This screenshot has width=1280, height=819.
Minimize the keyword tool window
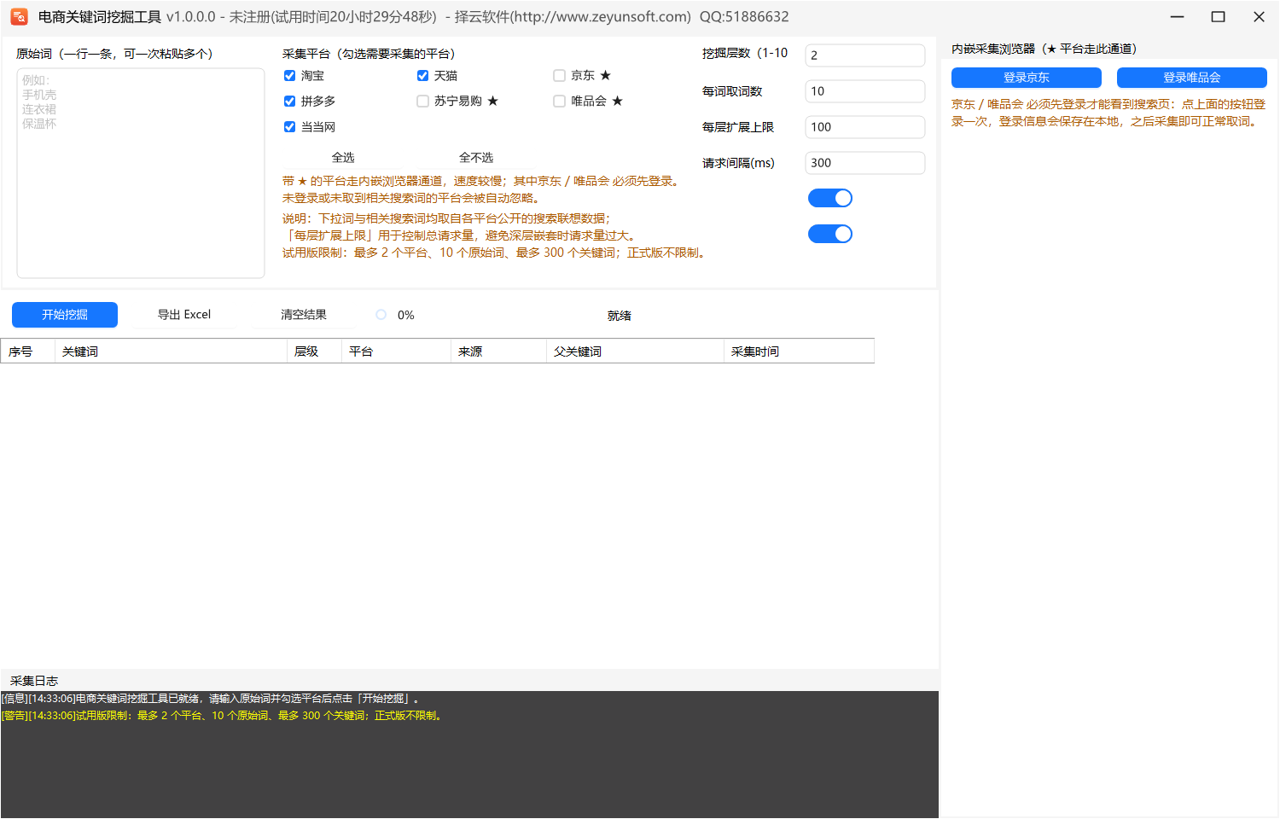pos(1177,17)
